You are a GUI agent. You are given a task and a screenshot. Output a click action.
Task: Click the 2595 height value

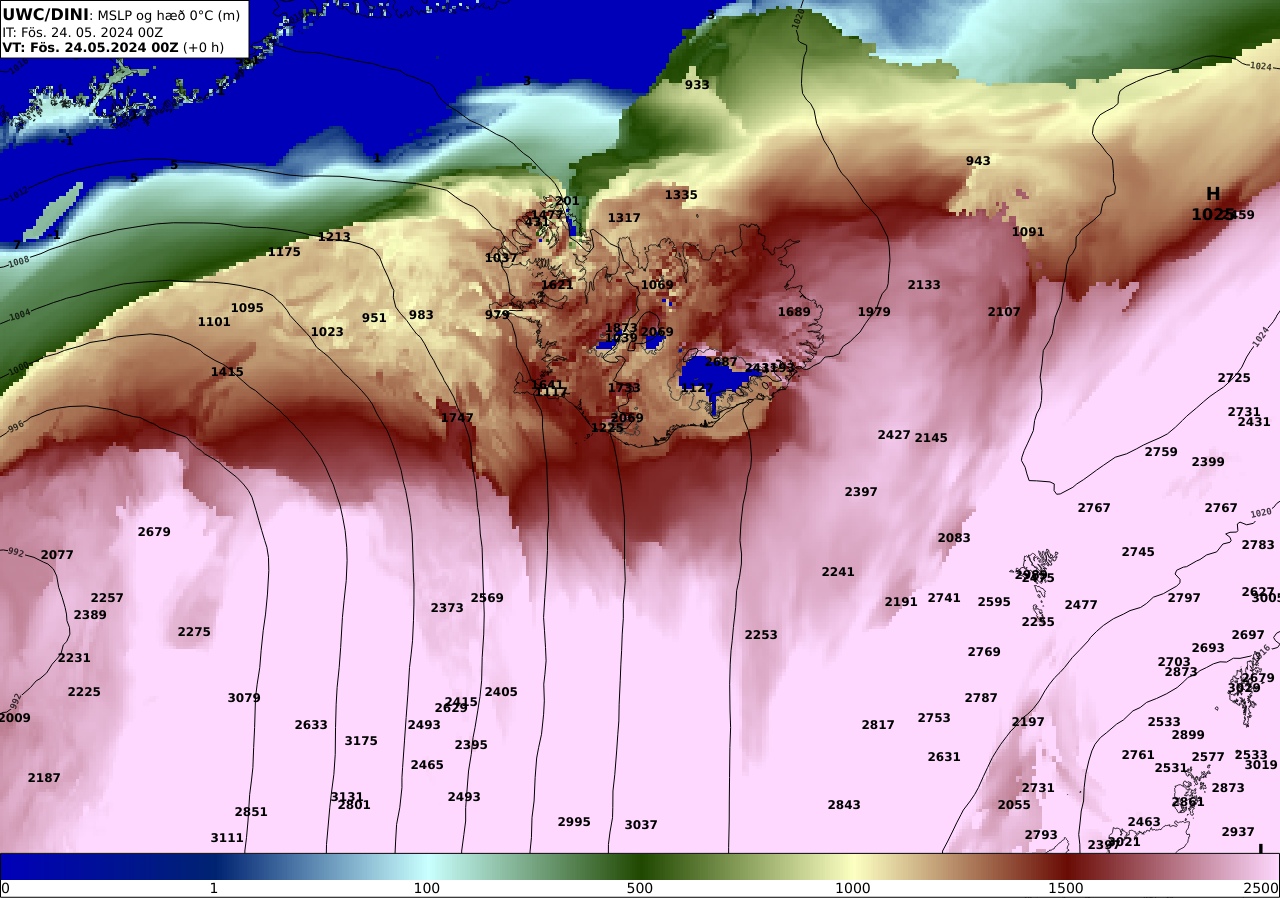(994, 602)
